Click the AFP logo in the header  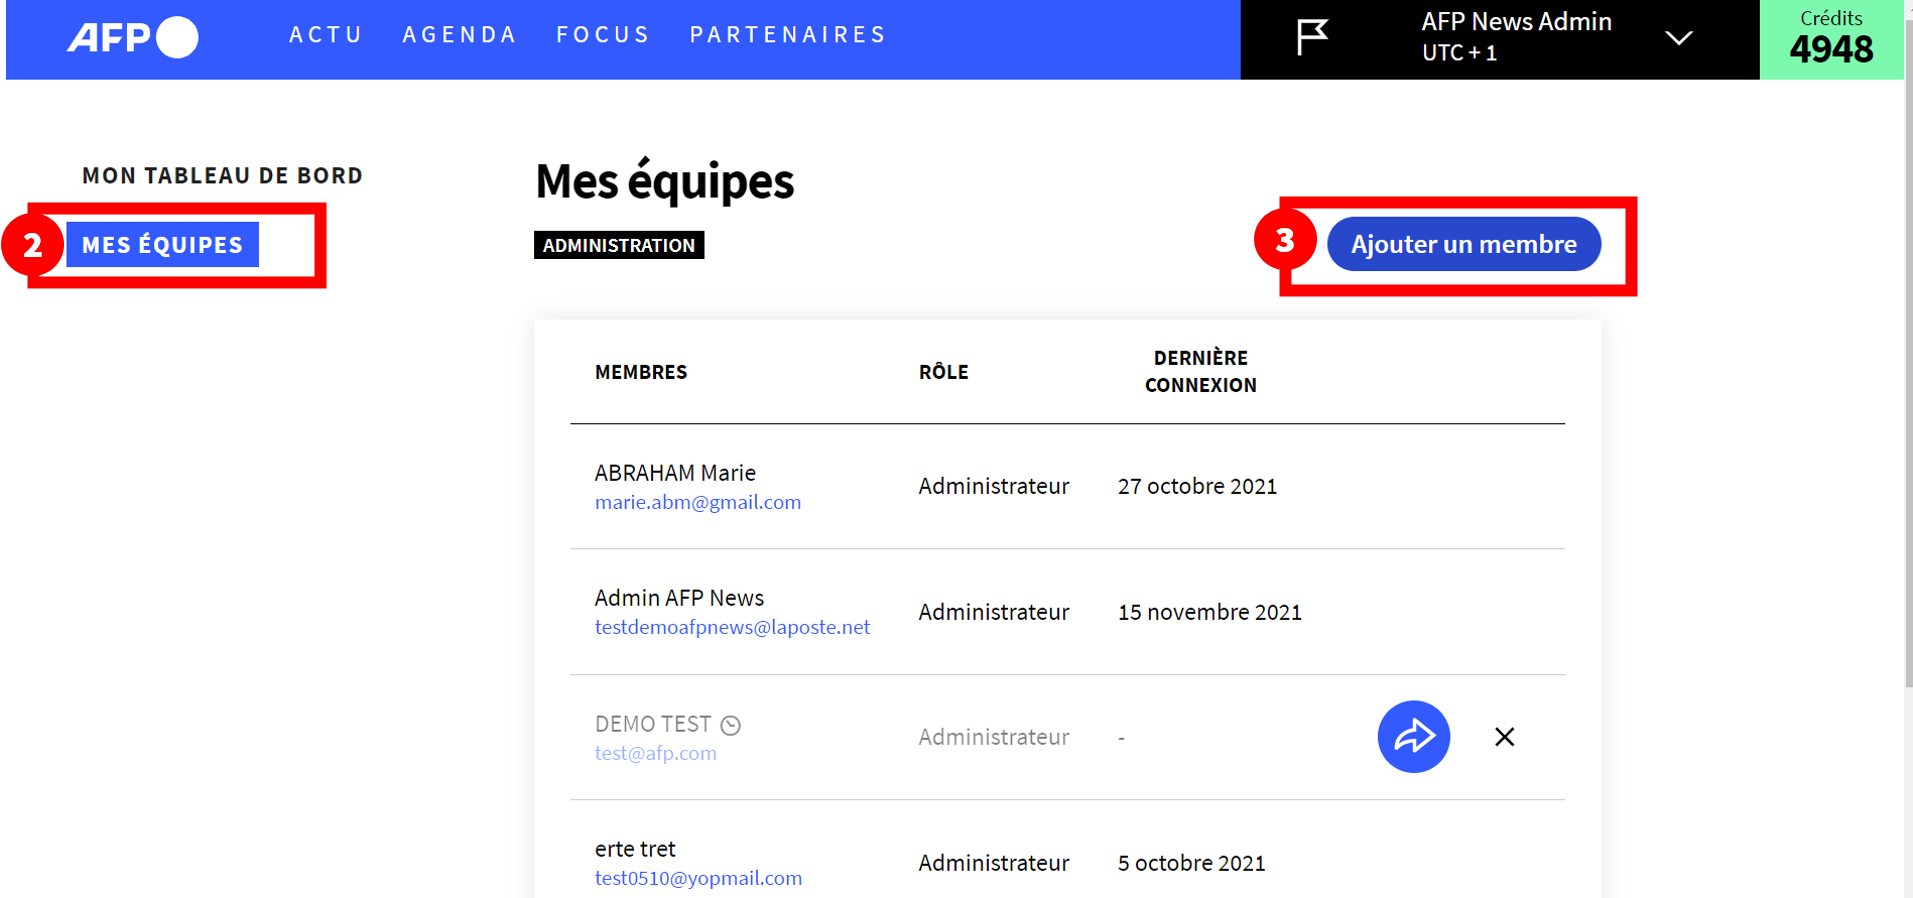pyautogui.click(x=133, y=37)
